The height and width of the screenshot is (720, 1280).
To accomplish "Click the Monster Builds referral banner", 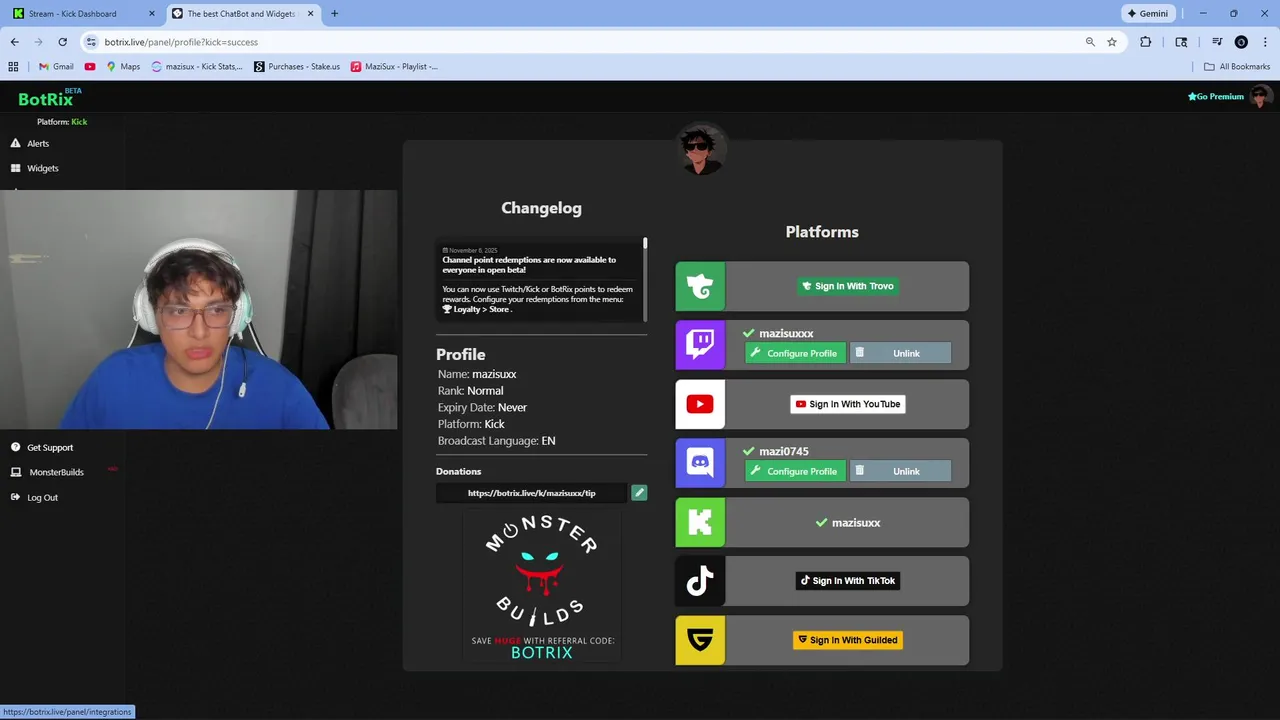I will tap(542, 587).
